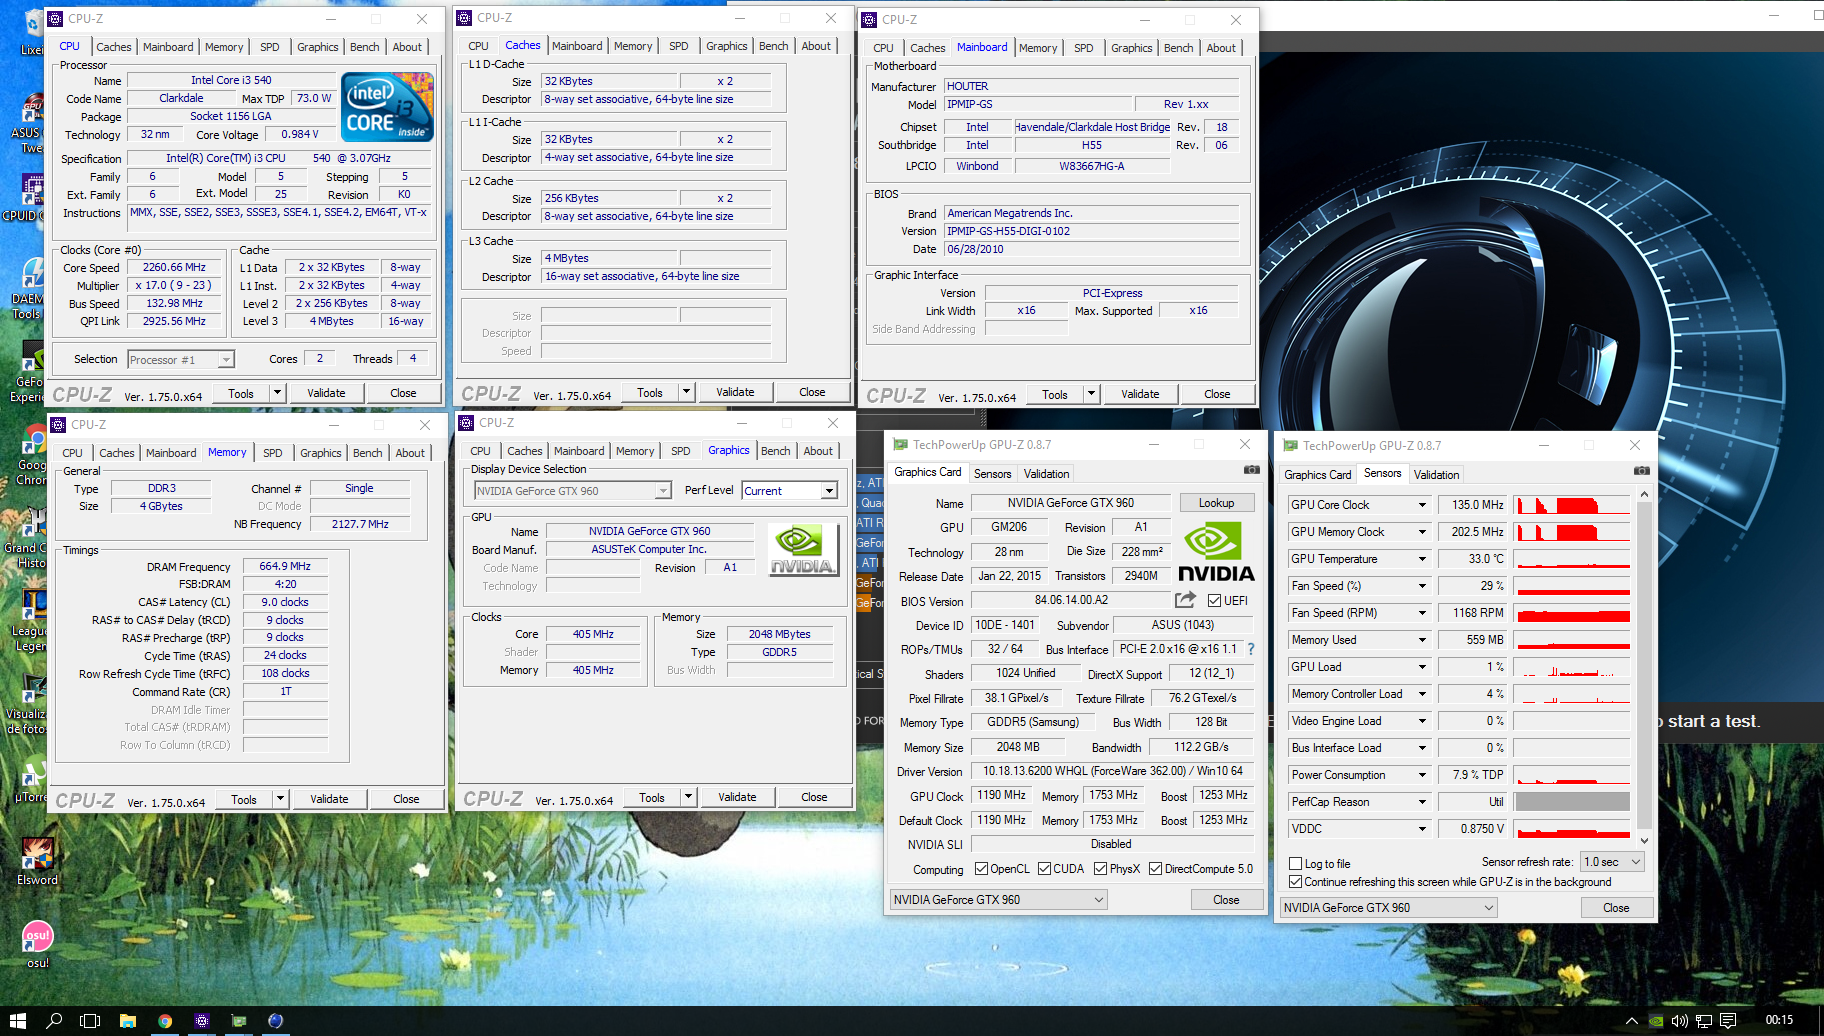Screen dimensions: 1824x1036
Task: Expand the Fan Speed (RPM) sensor dropdown
Action: click(1422, 613)
